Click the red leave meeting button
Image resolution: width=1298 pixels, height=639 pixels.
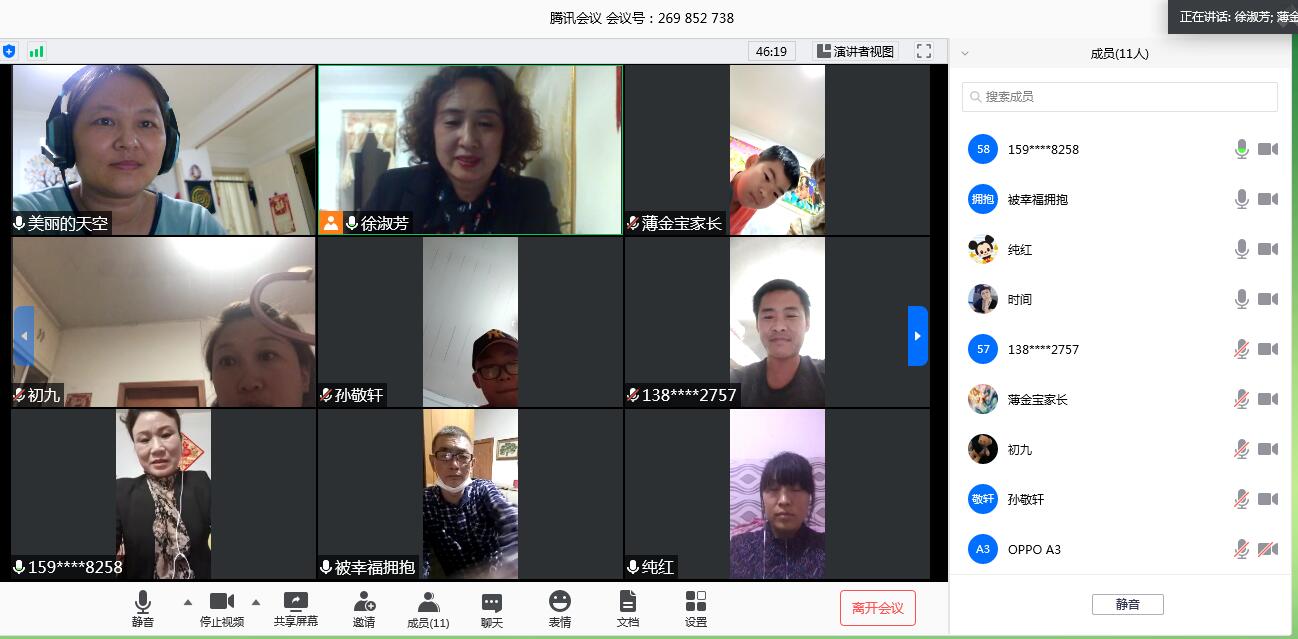(877, 608)
